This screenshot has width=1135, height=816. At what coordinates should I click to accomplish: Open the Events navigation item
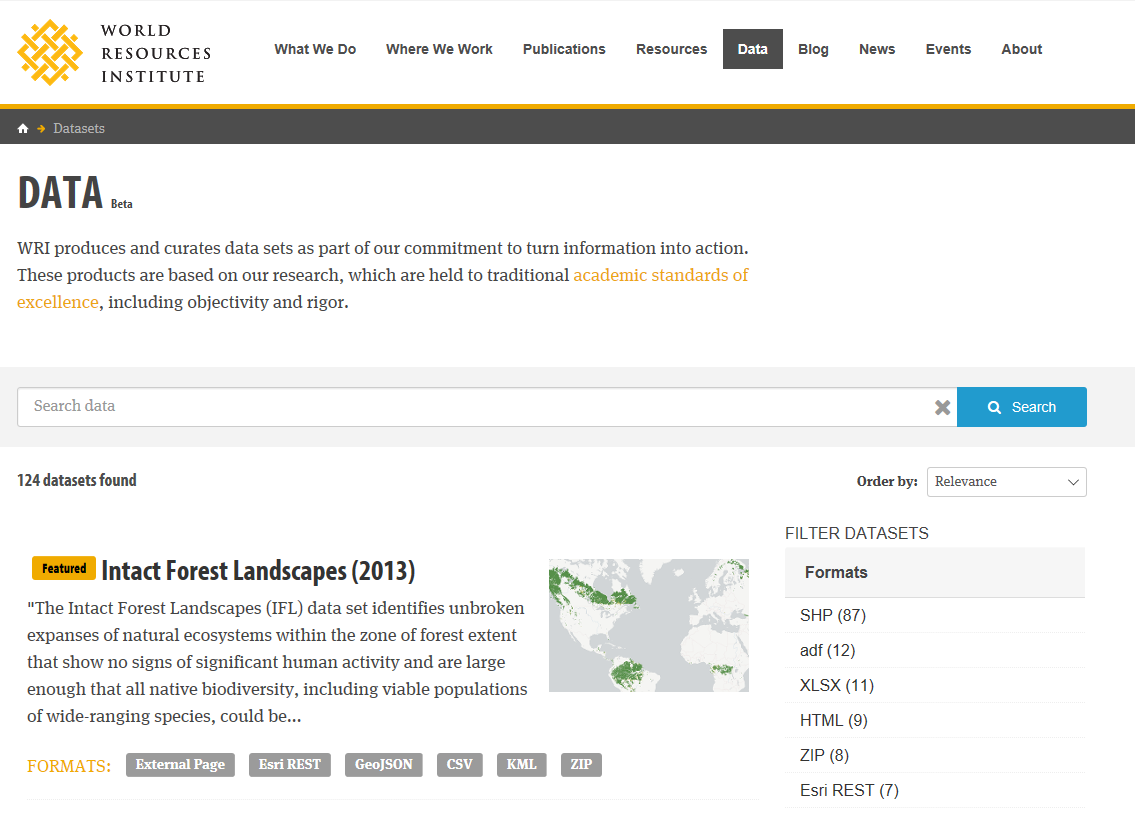pyautogui.click(x=948, y=49)
